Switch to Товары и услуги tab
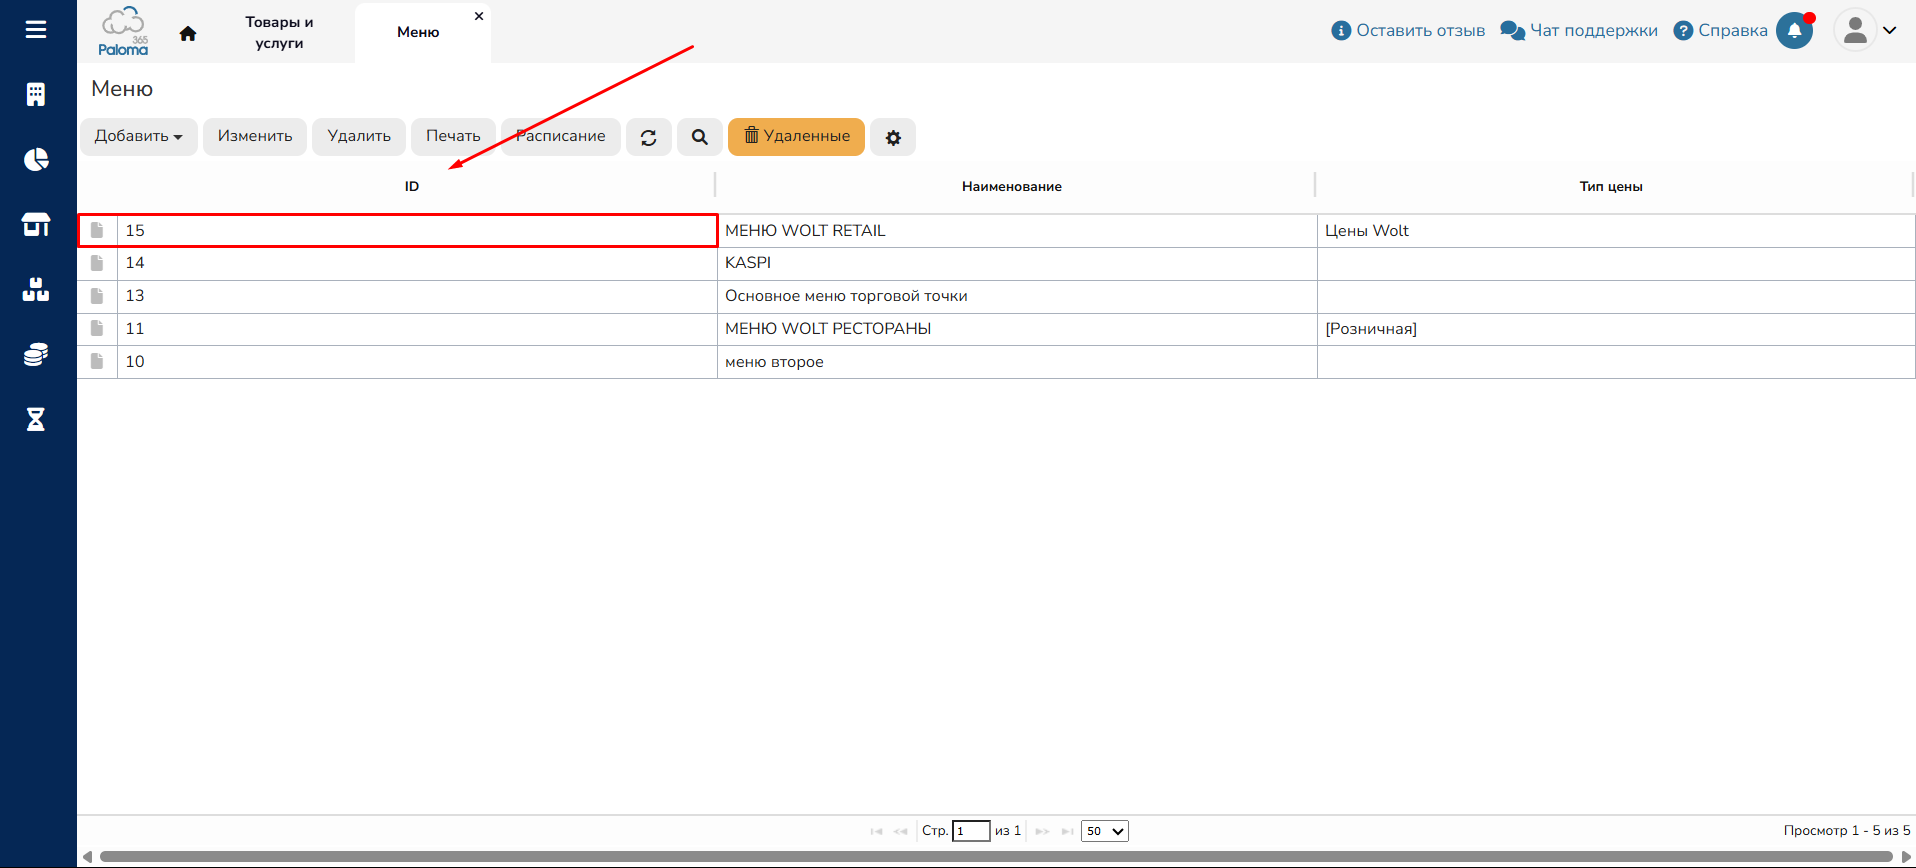 point(279,32)
